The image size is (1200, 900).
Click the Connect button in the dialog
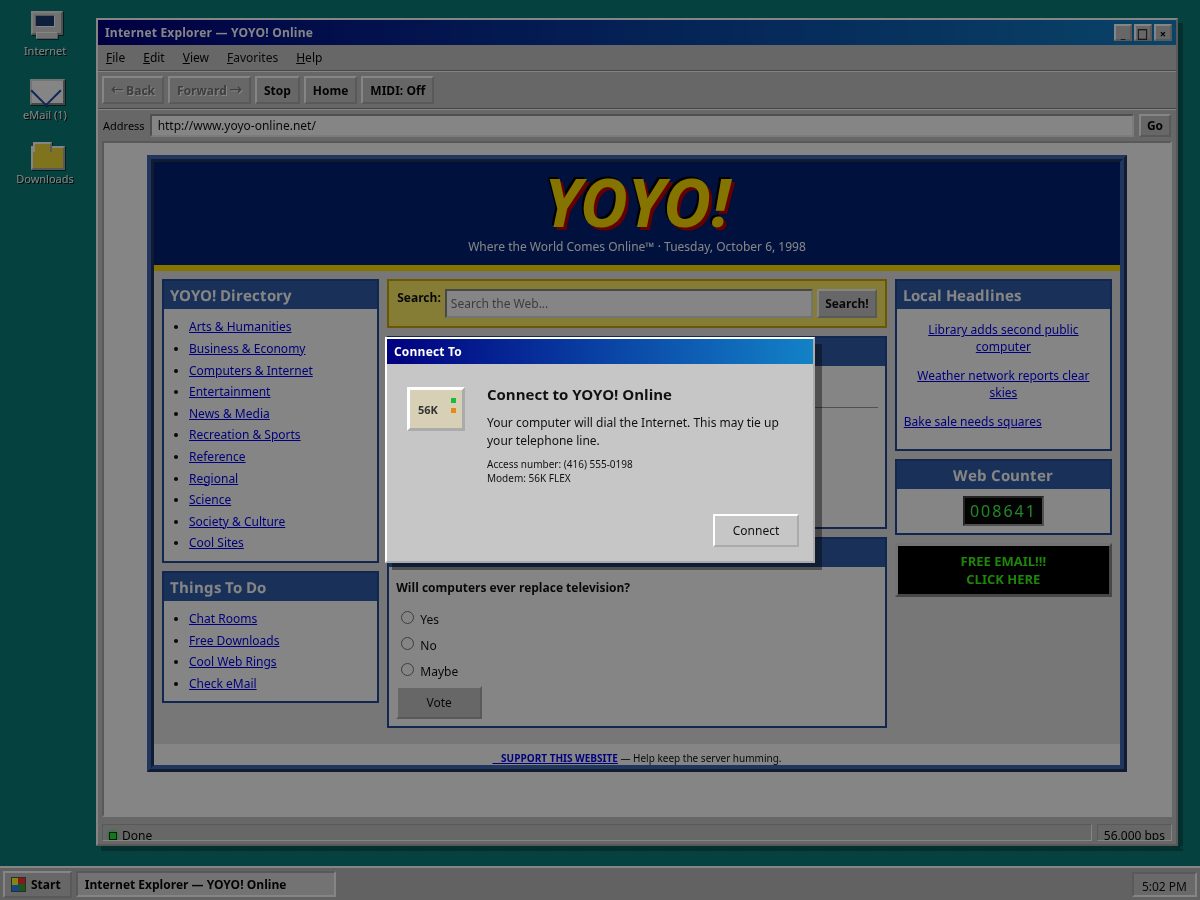tap(756, 530)
